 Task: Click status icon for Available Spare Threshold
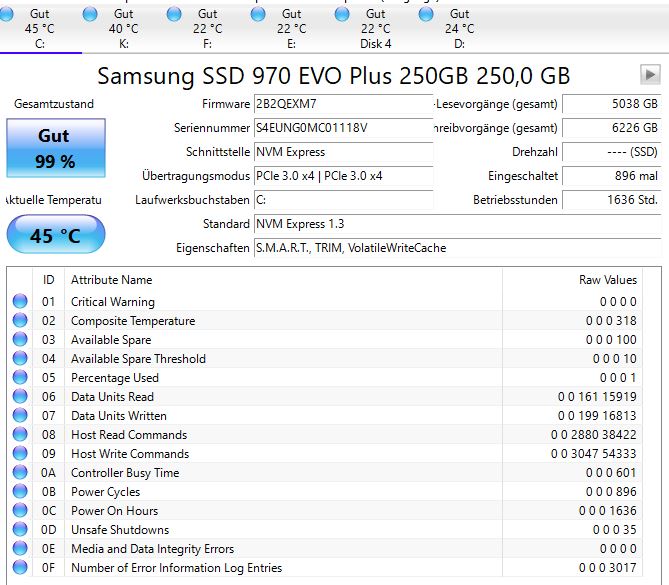click(20, 358)
